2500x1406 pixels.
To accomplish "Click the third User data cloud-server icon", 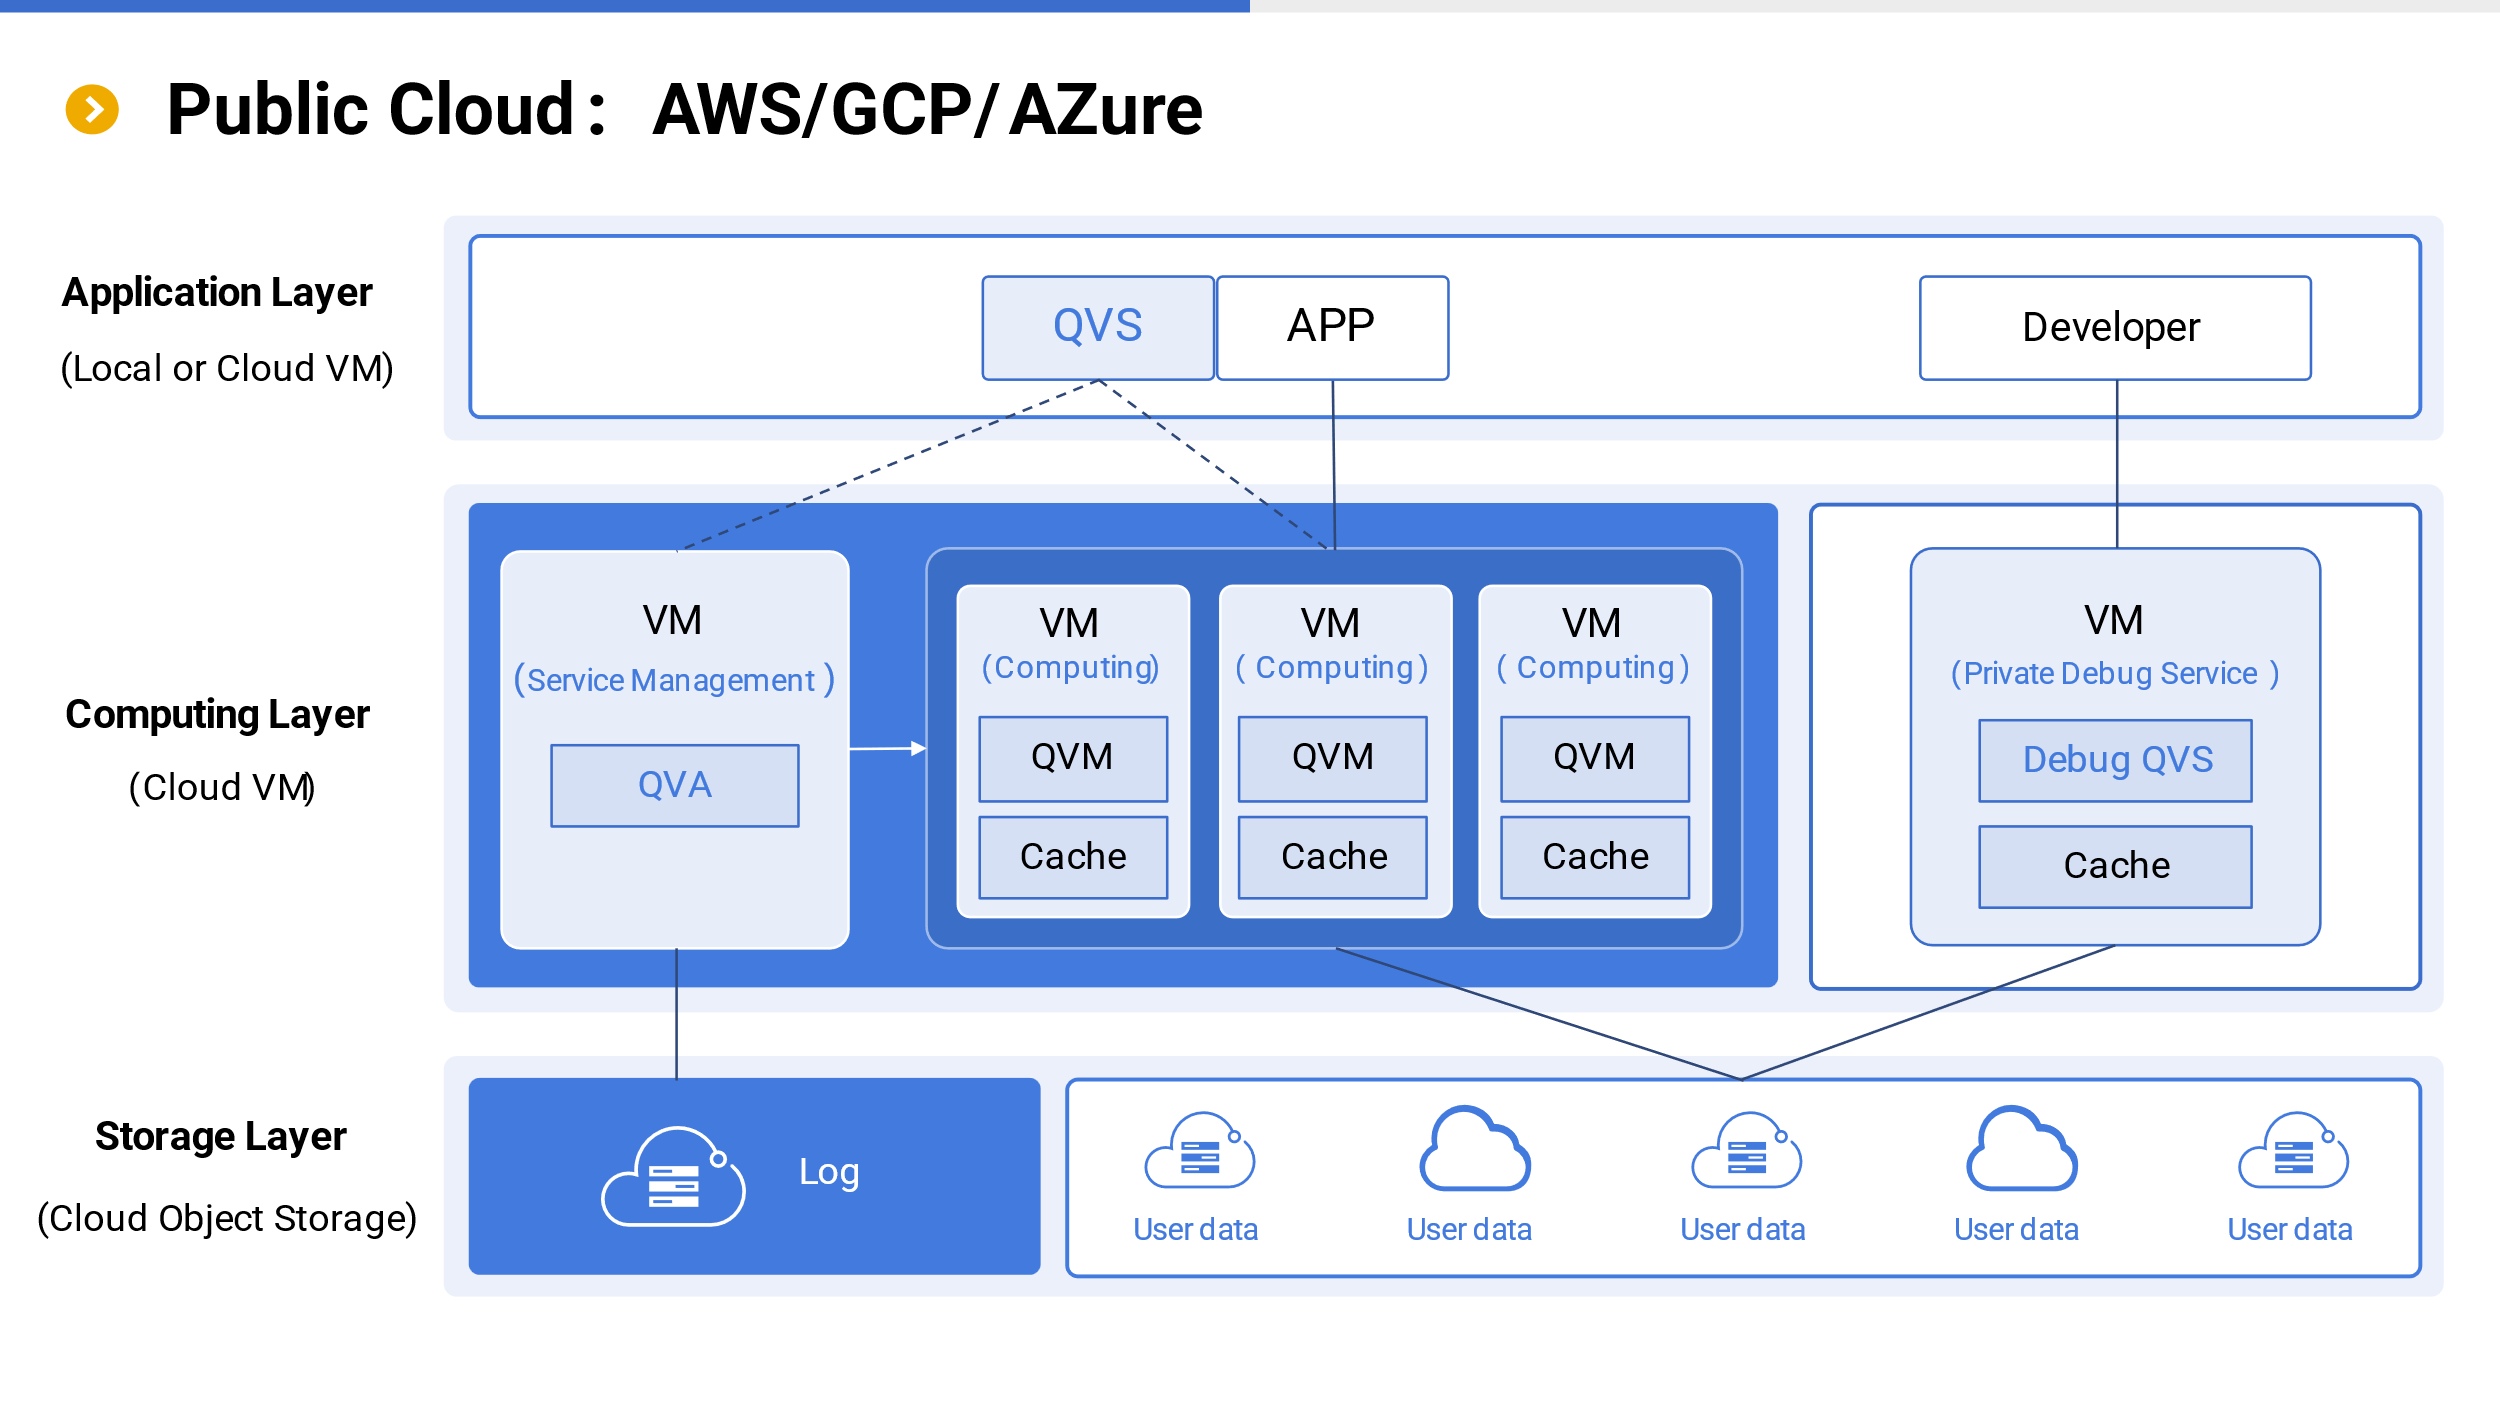I will [x=1746, y=1151].
